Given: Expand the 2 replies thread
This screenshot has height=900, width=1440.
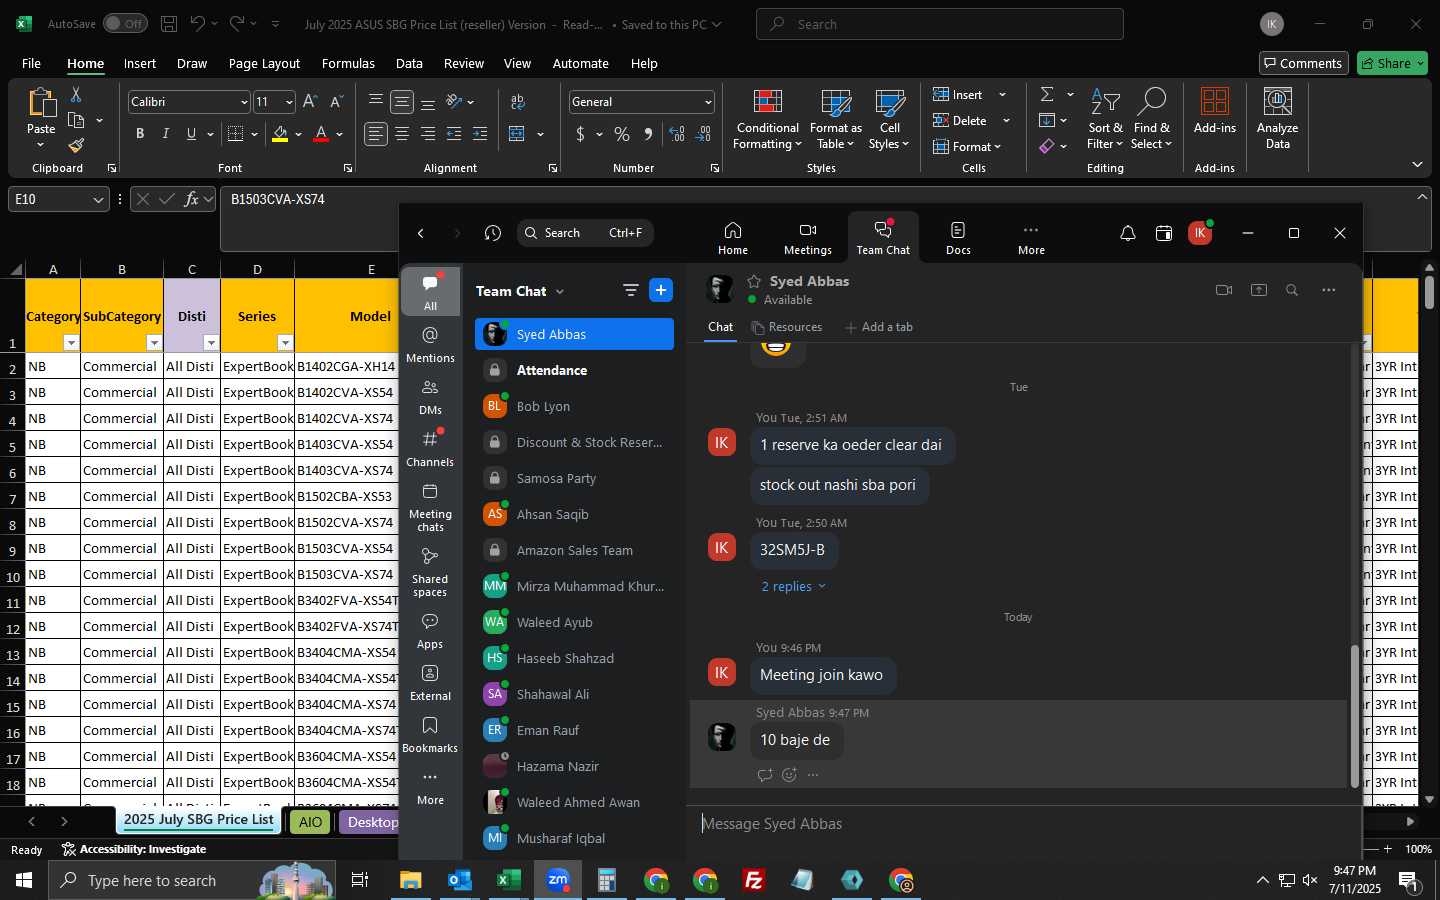Looking at the screenshot, I should tap(794, 586).
